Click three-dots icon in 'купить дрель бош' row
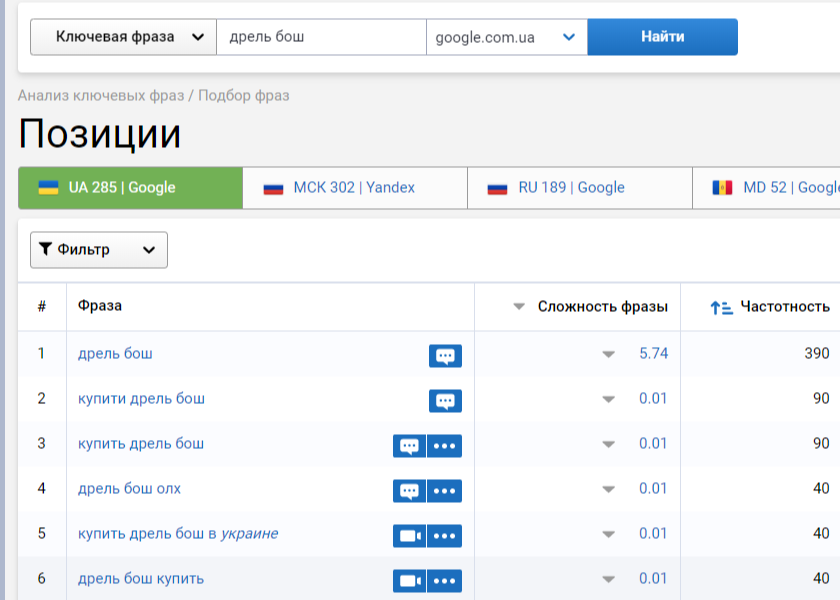Image resolution: width=840 pixels, height=600 pixels. tap(445, 446)
